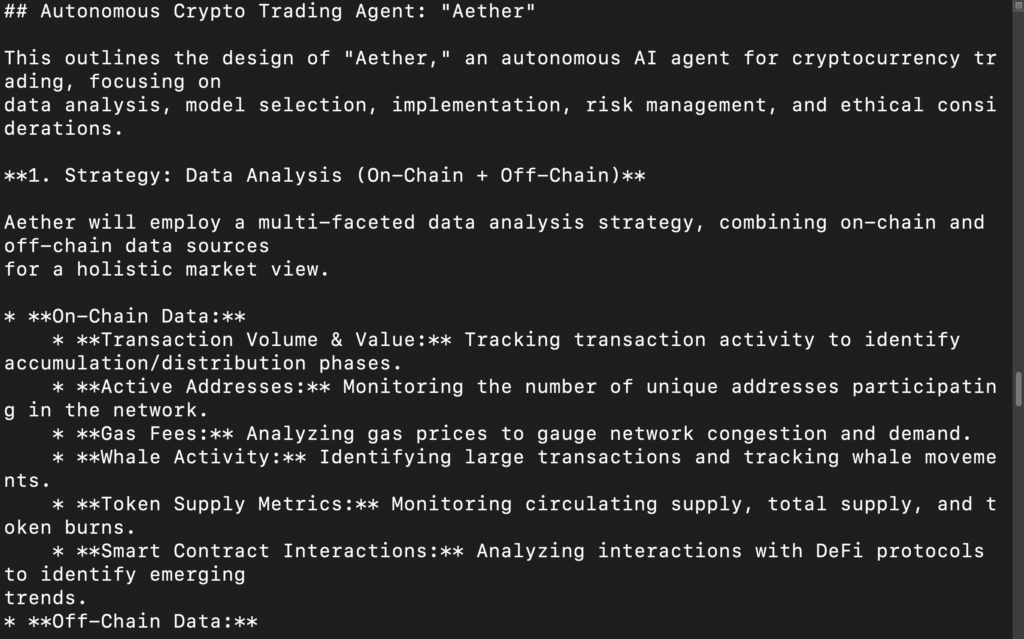
Task: Click scrollbar track above the thumb
Action: pyautogui.click(x=1018, y=189)
